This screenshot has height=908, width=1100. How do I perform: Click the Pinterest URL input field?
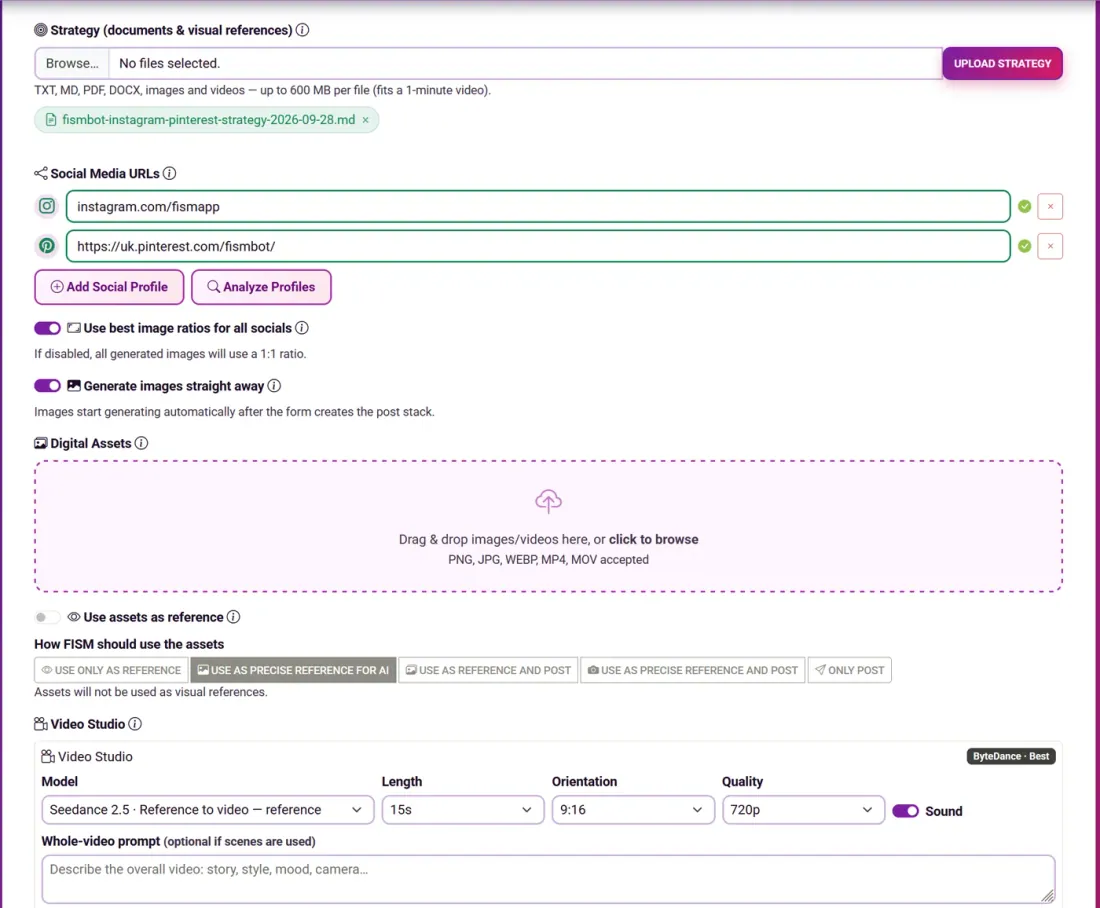click(x=538, y=246)
